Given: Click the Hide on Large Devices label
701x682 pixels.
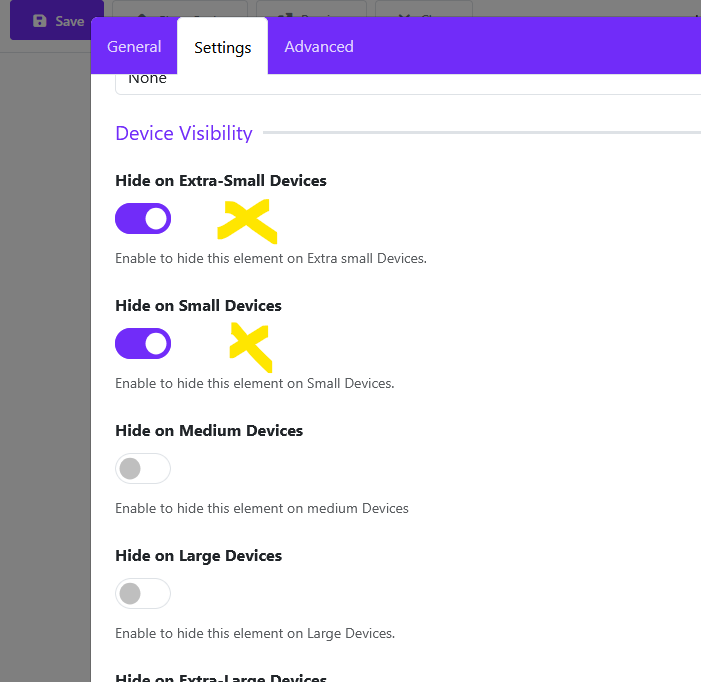Looking at the screenshot, I should pyautogui.click(x=198, y=556).
